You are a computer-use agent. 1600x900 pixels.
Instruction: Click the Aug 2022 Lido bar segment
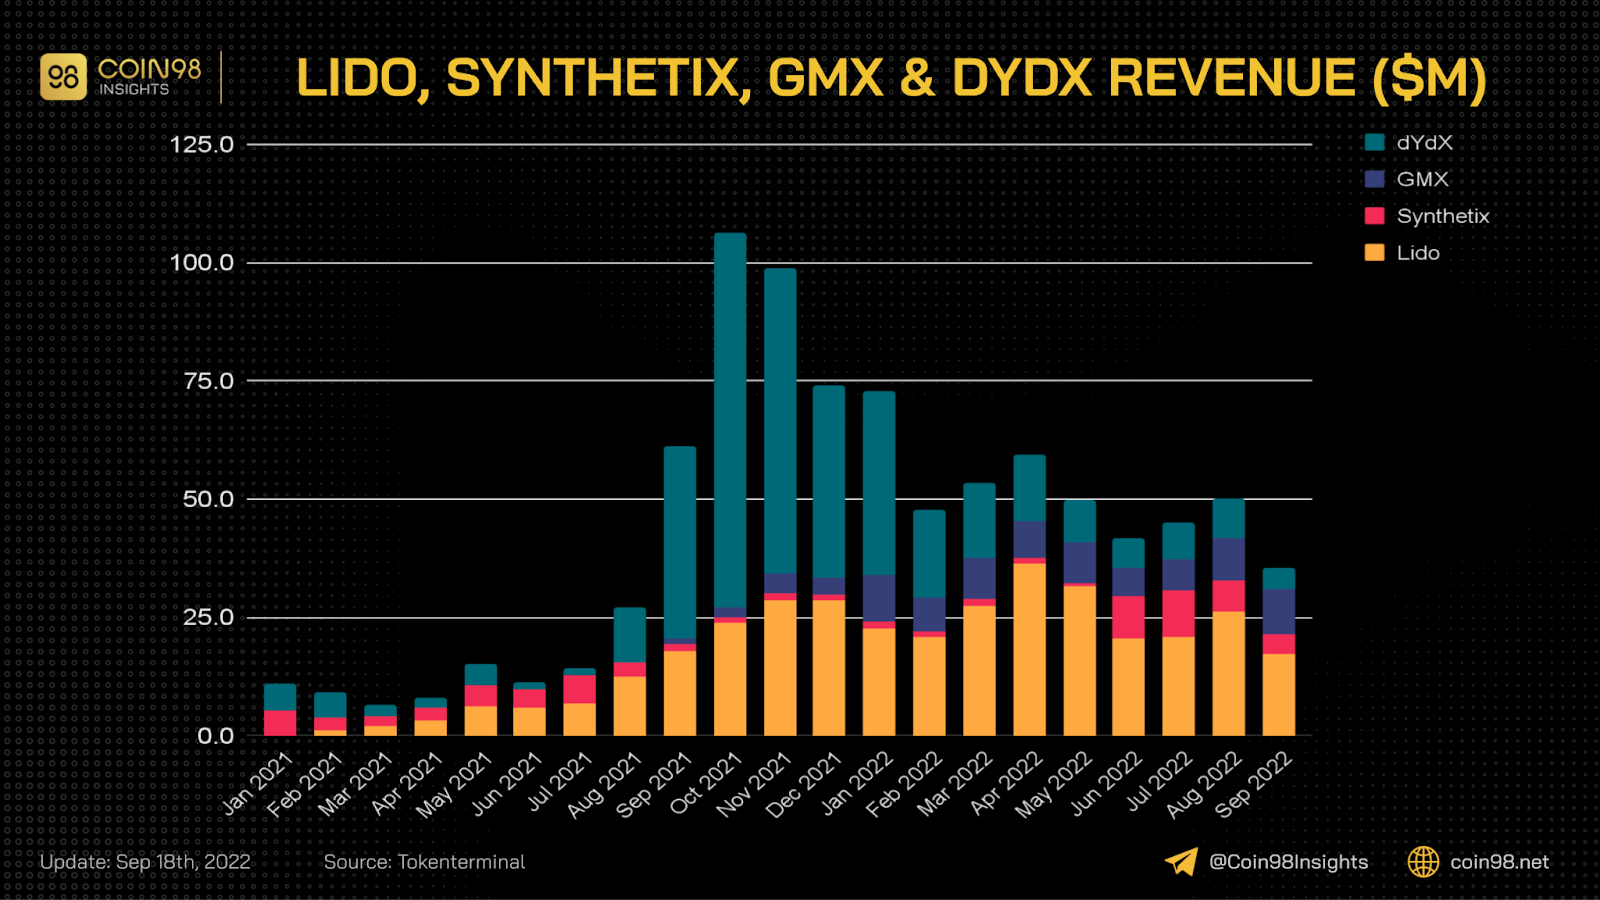(1229, 674)
